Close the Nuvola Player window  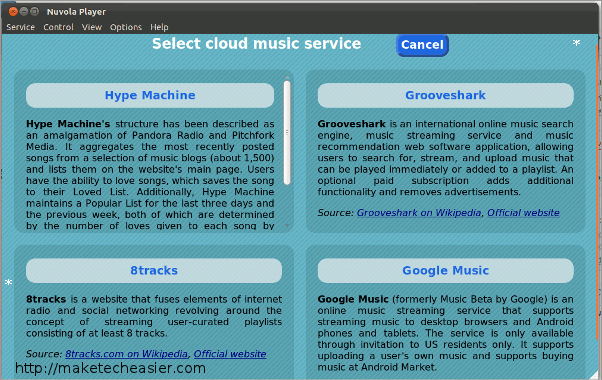pyautogui.click(x=13, y=12)
